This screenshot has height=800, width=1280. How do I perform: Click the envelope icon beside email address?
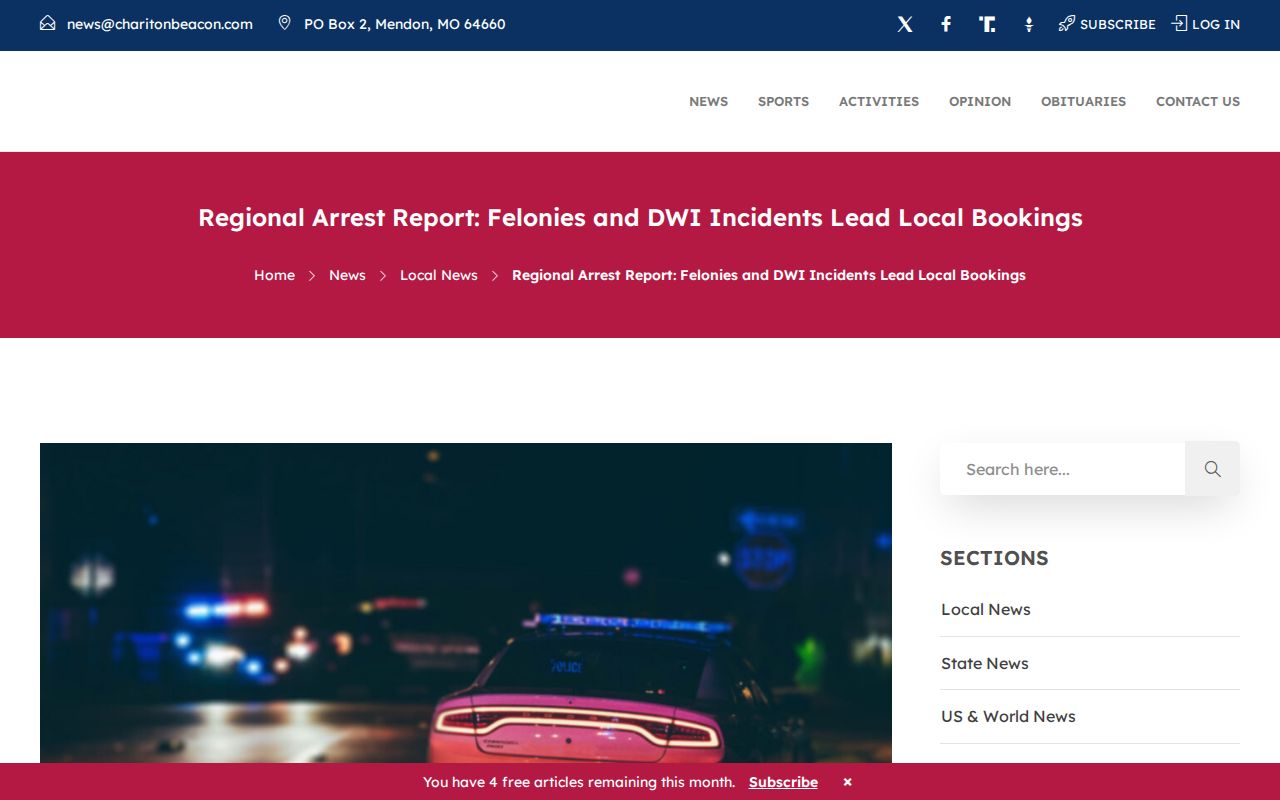pyautogui.click(x=48, y=23)
